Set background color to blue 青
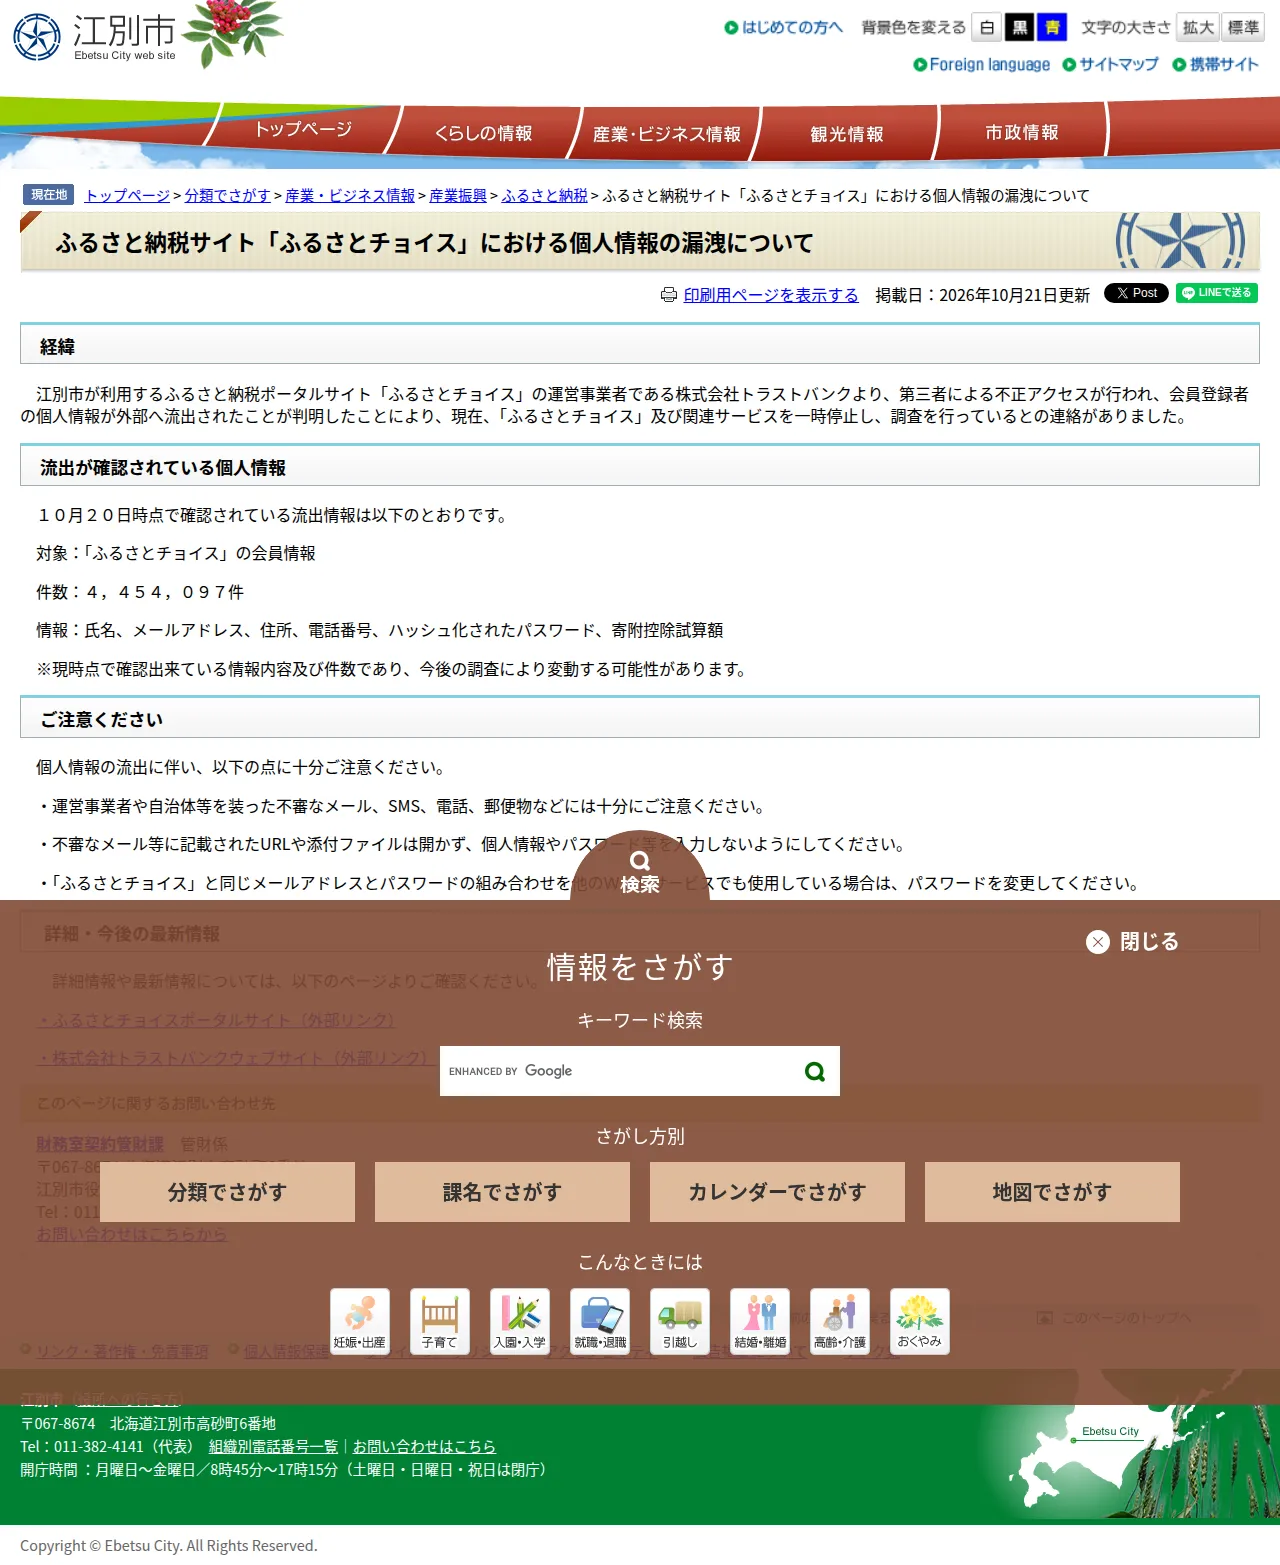 click(x=1052, y=27)
